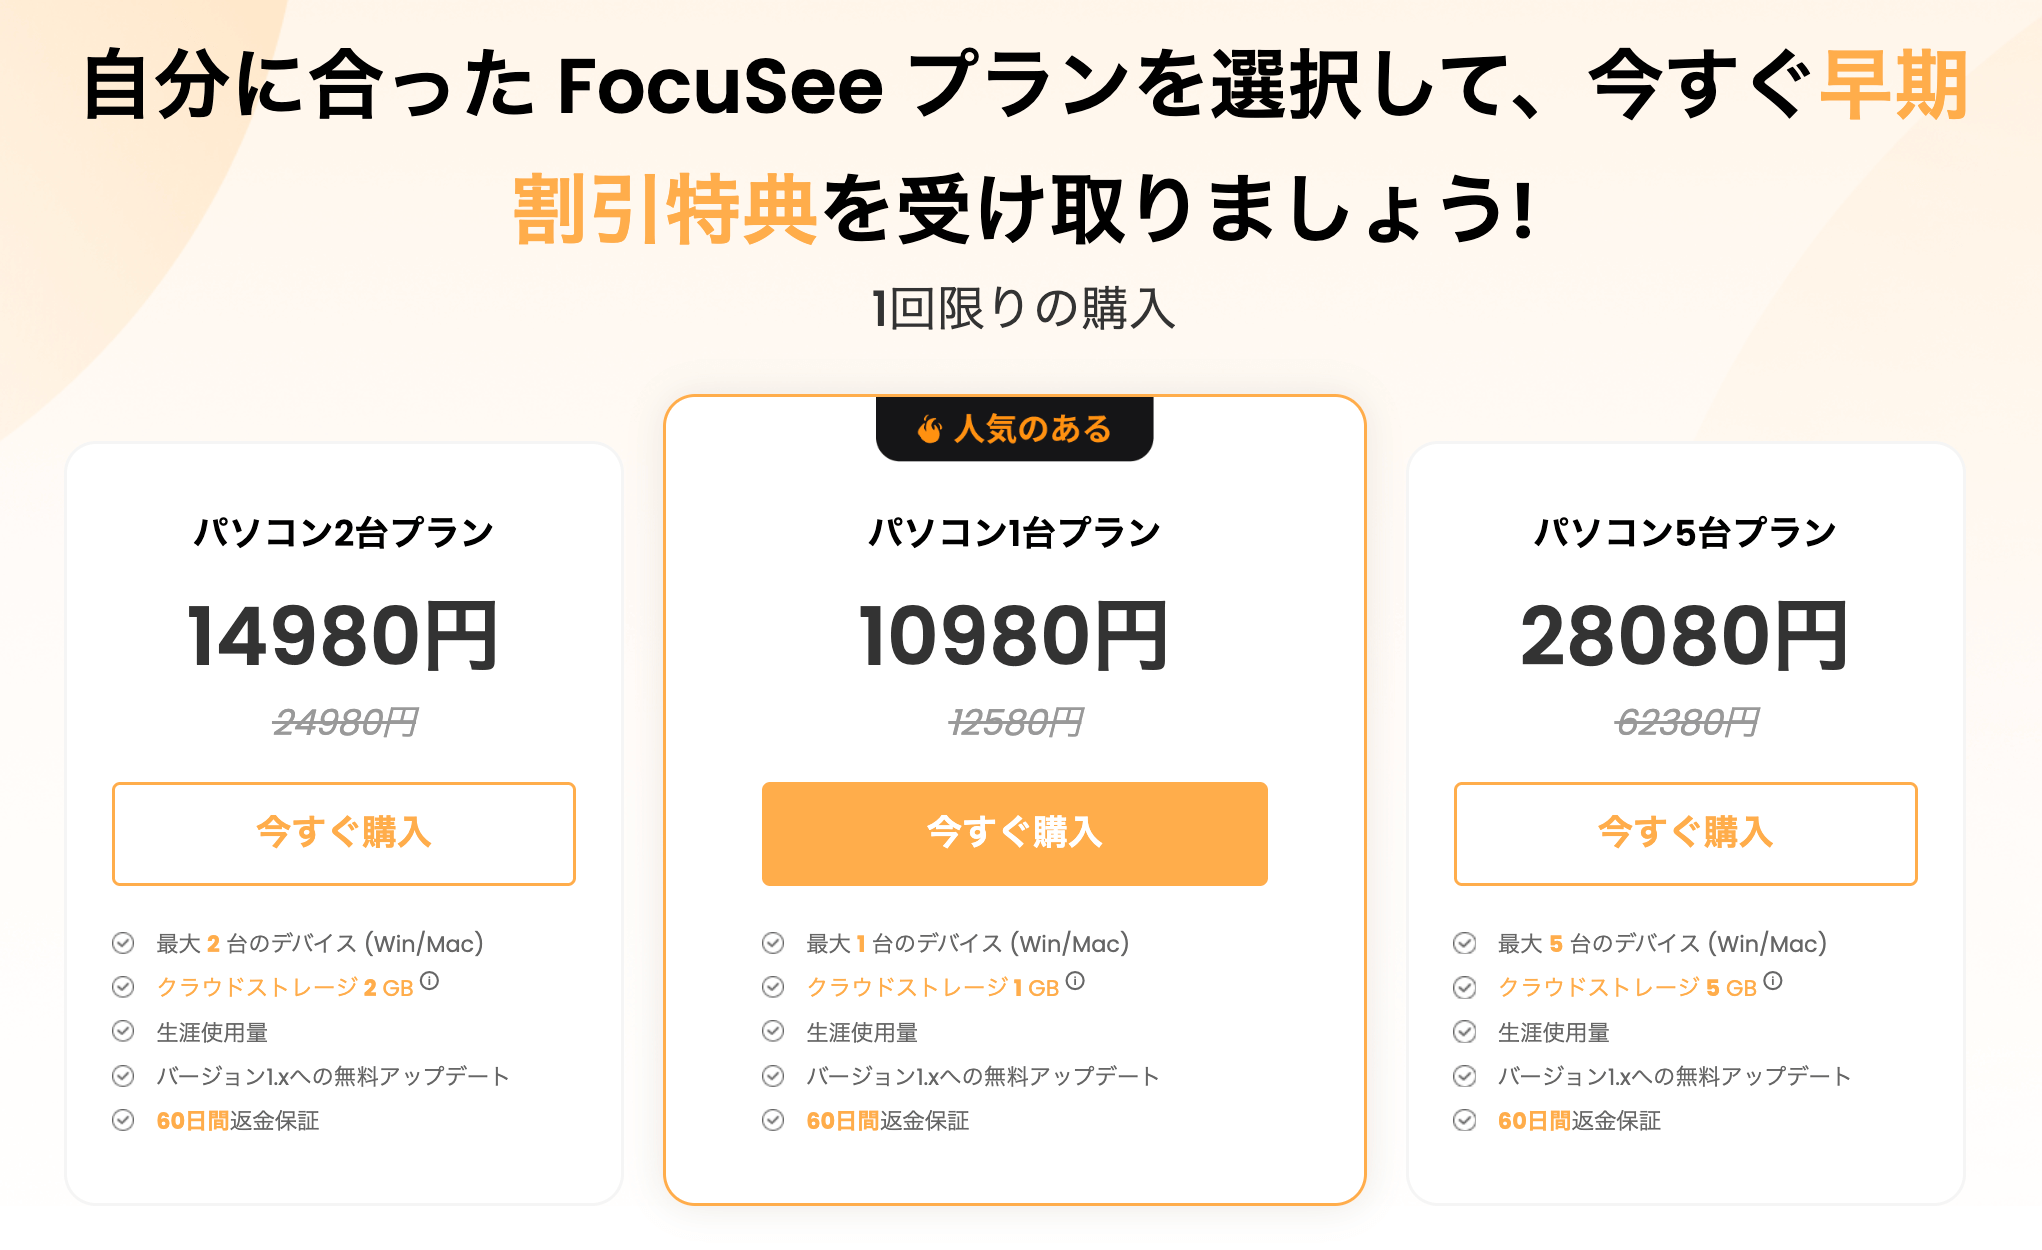Click checkmark icon next to 最大 1 台のデバイス
Screen dimensions: 2042x1250
click(x=773, y=943)
